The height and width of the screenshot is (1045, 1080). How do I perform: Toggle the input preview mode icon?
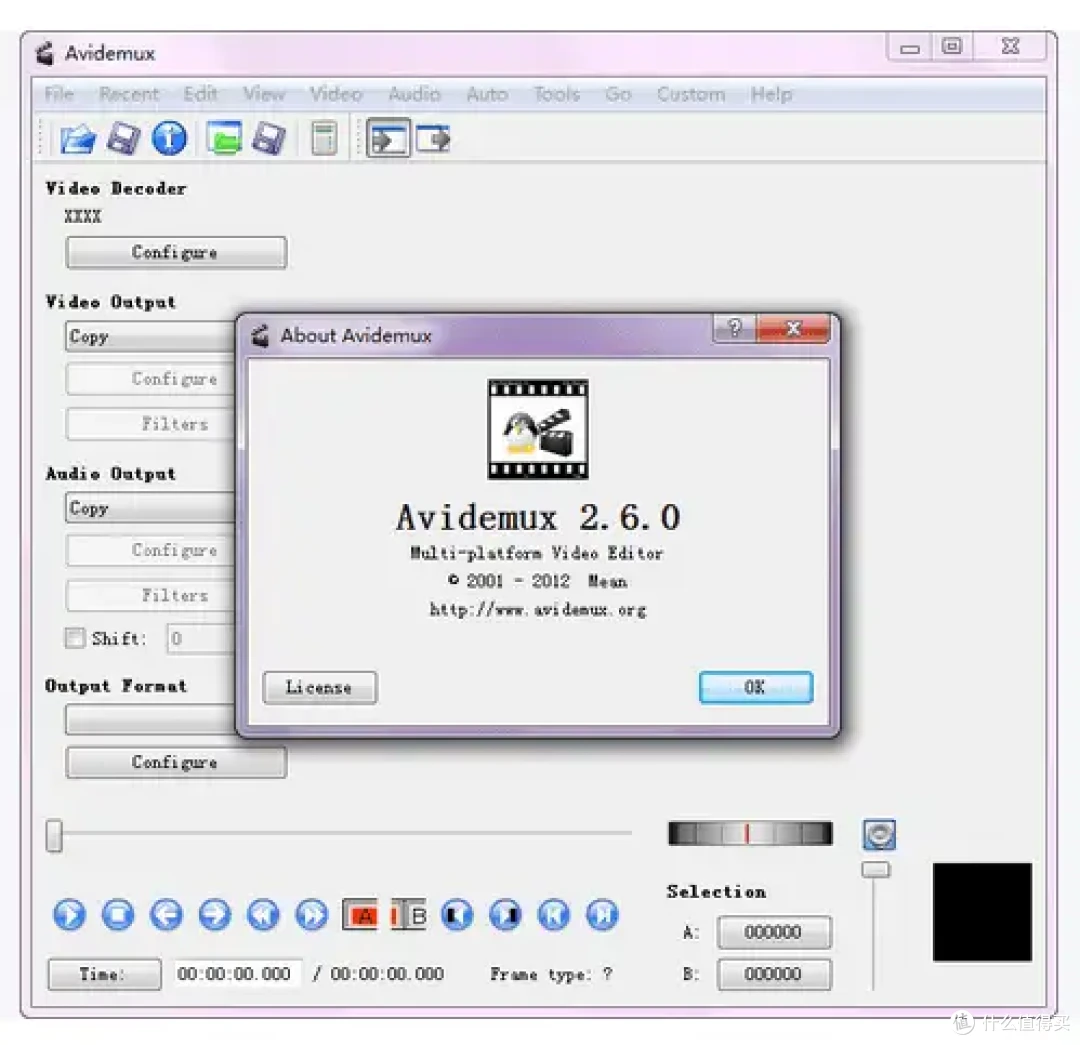tap(388, 138)
